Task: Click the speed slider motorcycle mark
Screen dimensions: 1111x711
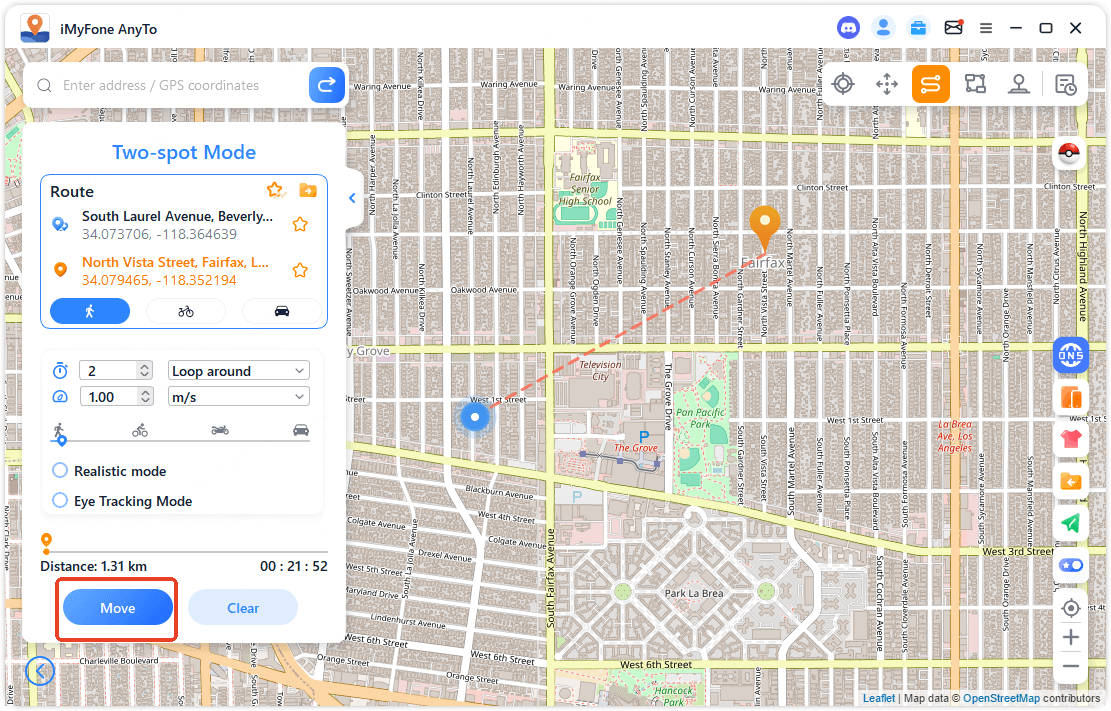Action: [x=220, y=430]
